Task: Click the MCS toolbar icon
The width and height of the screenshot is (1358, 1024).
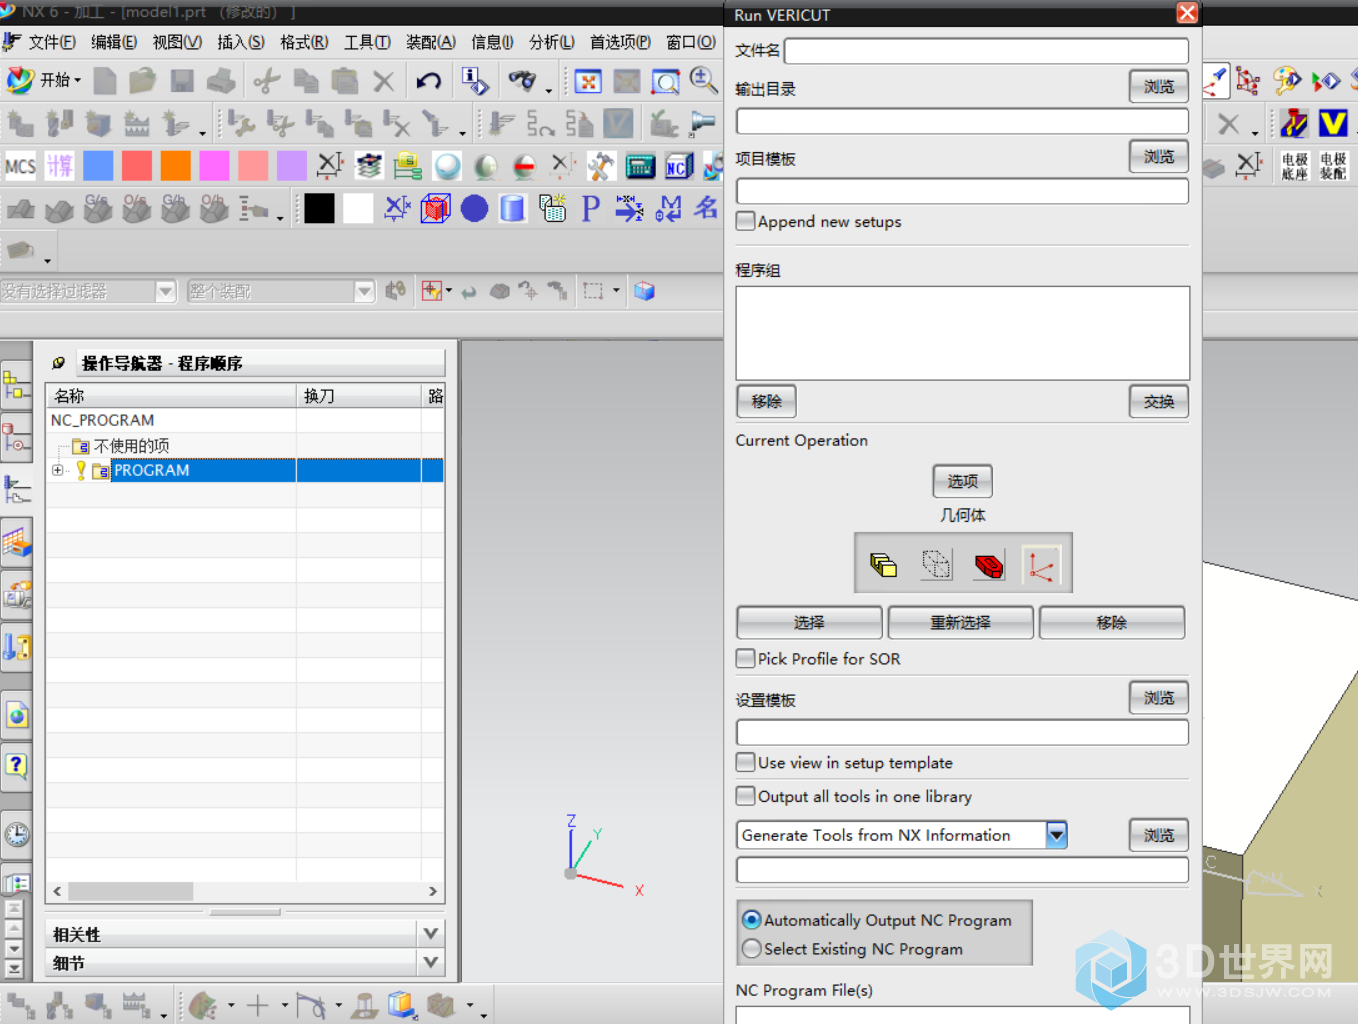Action: (x=20, y=166)
